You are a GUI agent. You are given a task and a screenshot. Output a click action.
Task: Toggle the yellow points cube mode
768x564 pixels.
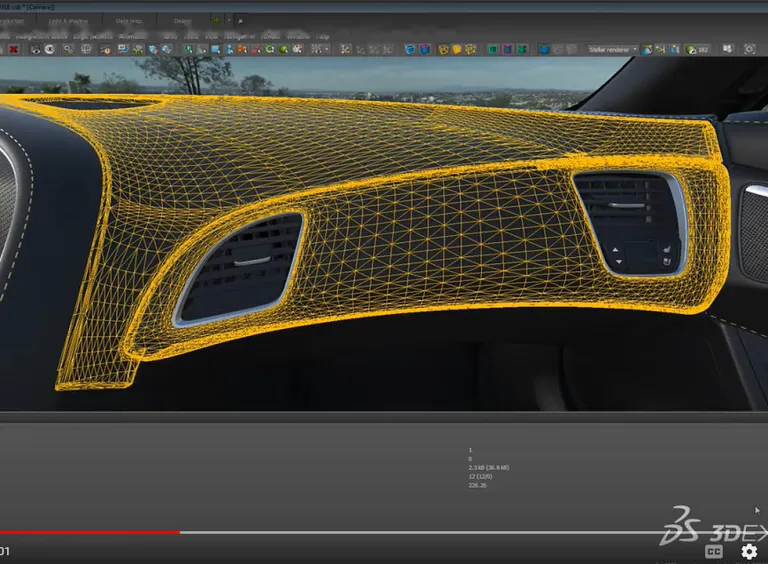(x=471, y=49)
